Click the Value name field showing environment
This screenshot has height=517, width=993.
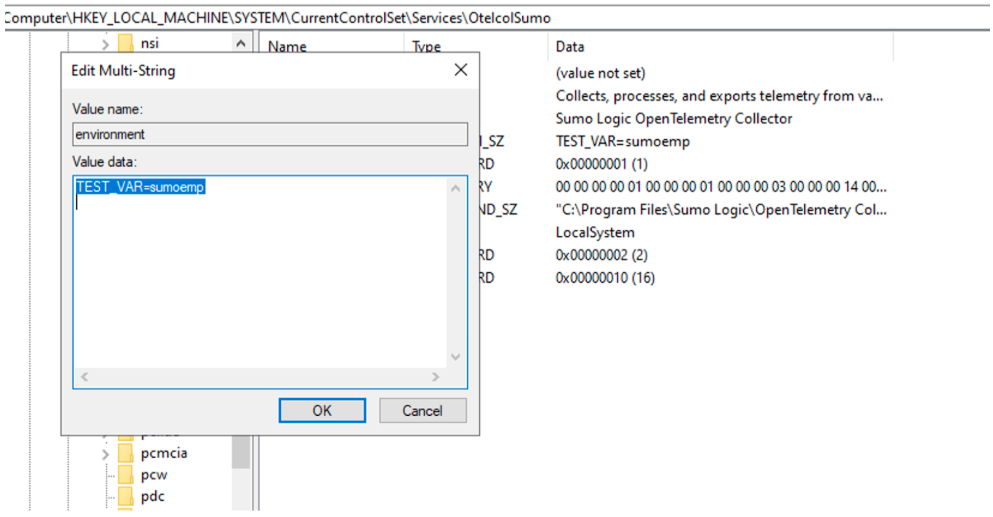(269, 134)
